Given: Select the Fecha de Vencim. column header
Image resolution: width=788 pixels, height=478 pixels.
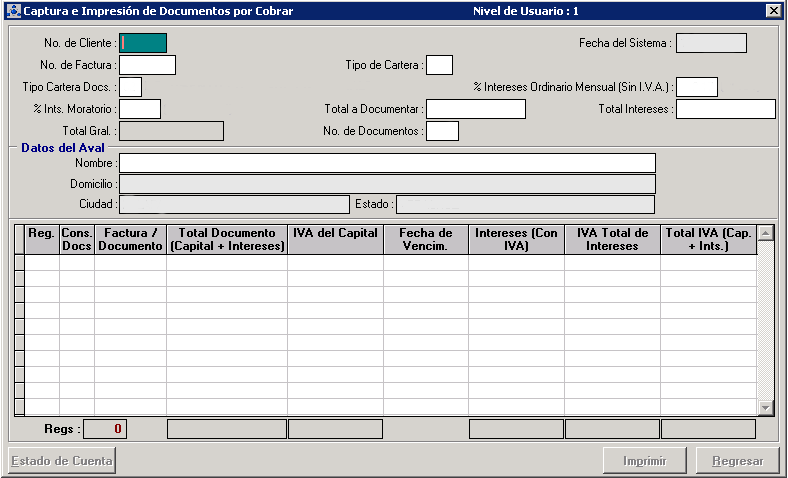Looking at the screenshot, I should (425, 240).
